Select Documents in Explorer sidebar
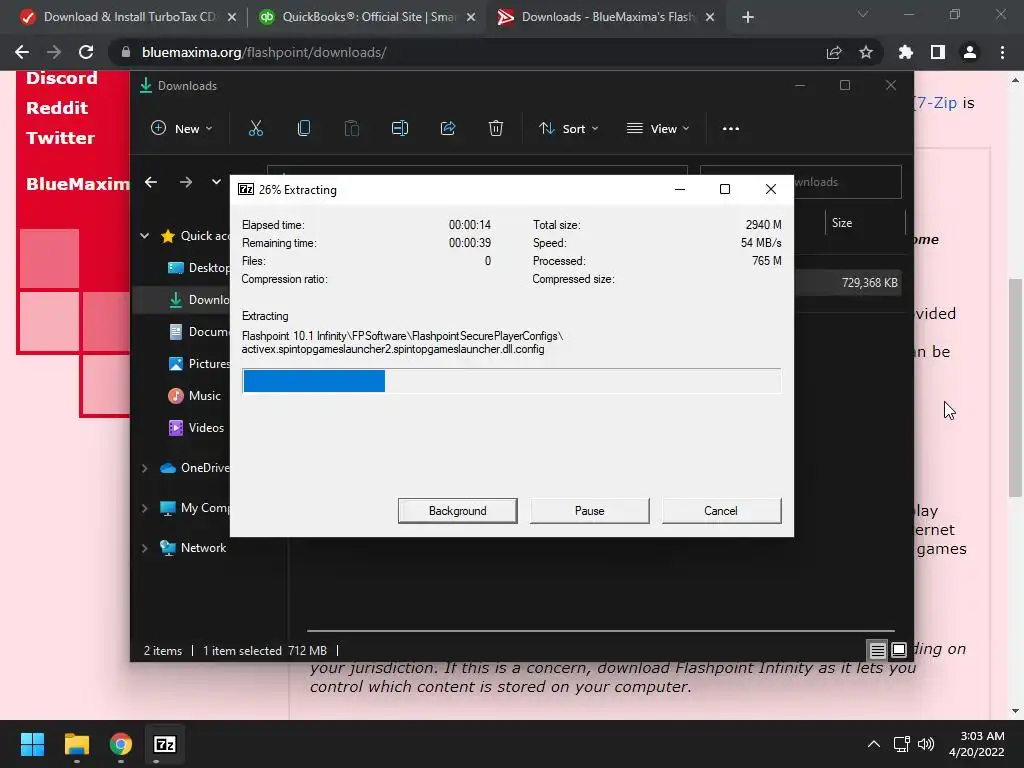 199,332
